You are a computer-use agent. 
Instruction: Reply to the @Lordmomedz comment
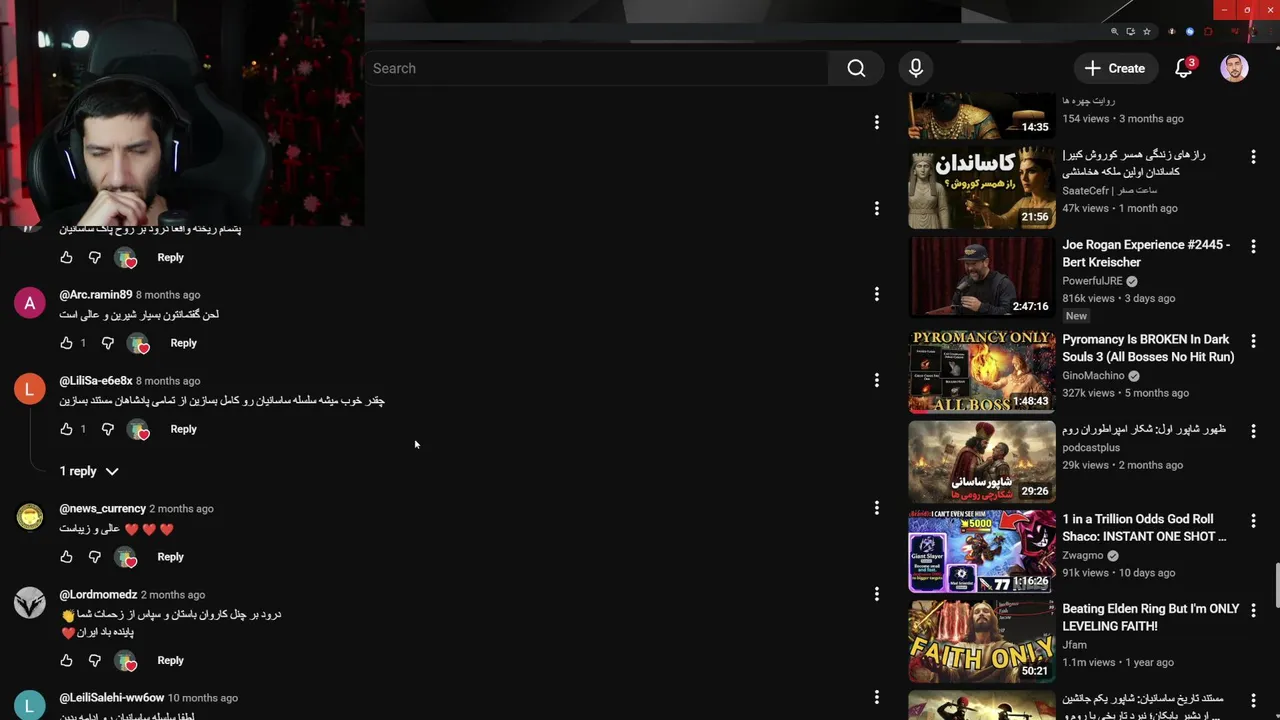tap(171, 661)
